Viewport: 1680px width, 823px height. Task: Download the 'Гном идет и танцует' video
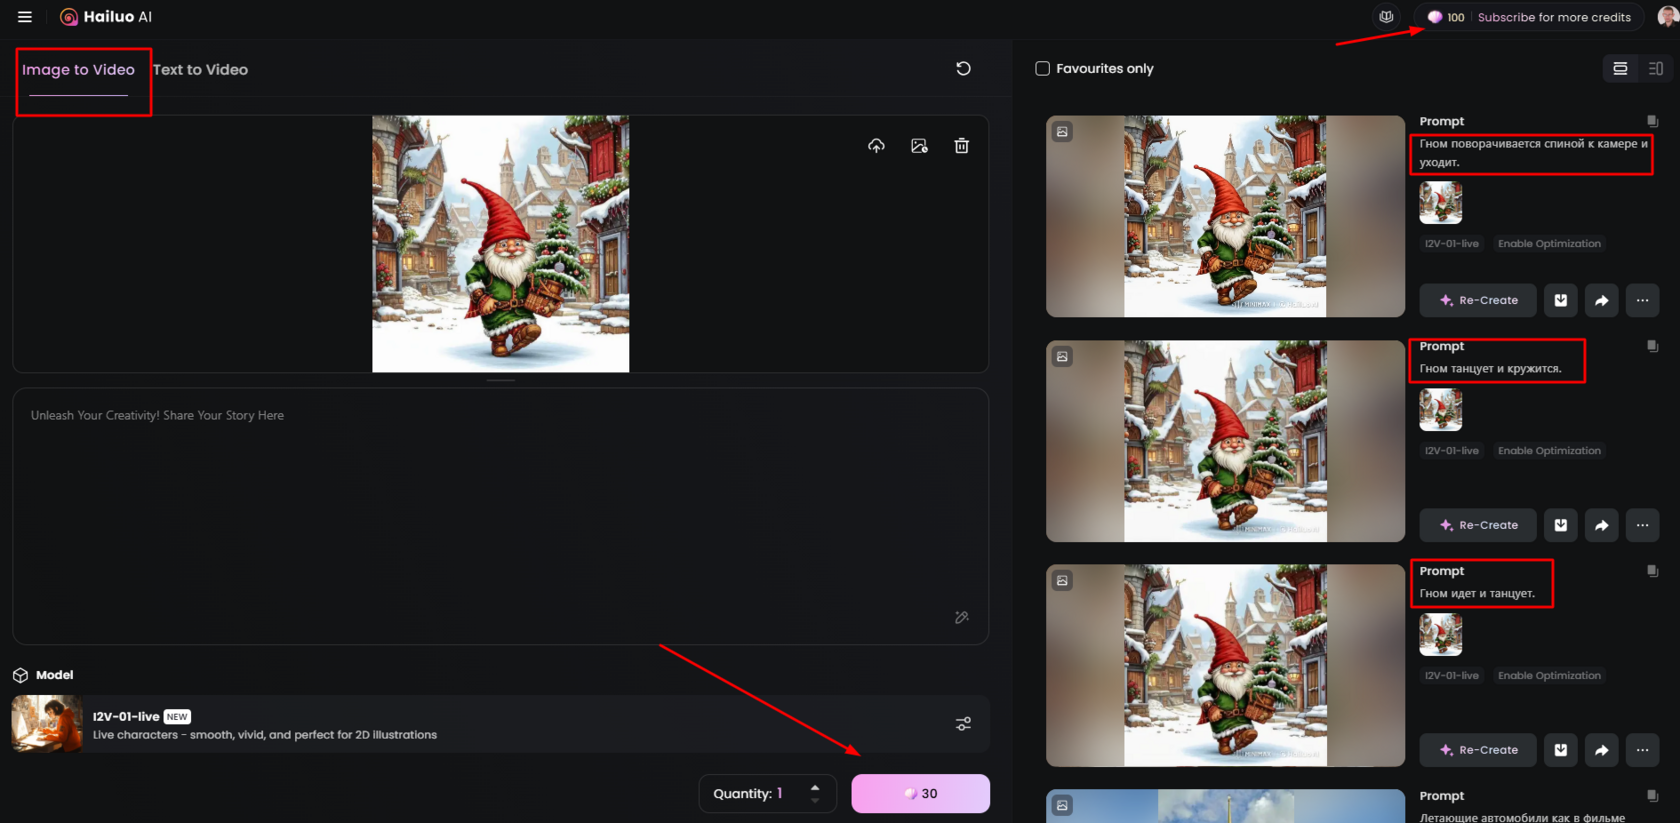tap(1560, 750)
